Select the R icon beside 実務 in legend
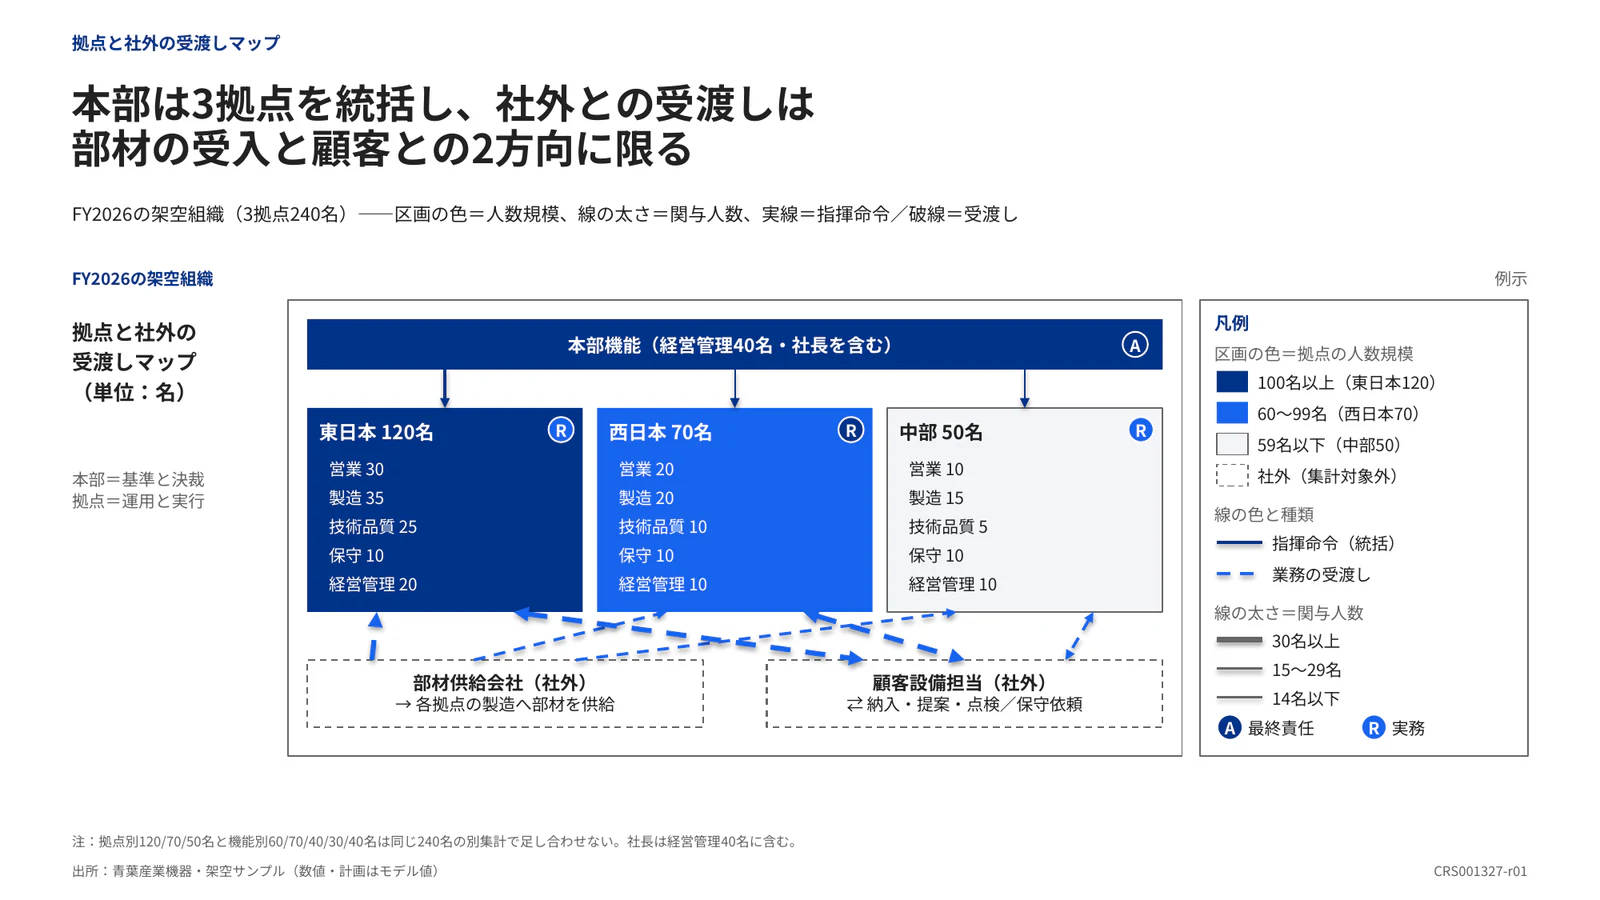The width and height of the screenshot is (1600, 900). click(x=1374, y=728)
